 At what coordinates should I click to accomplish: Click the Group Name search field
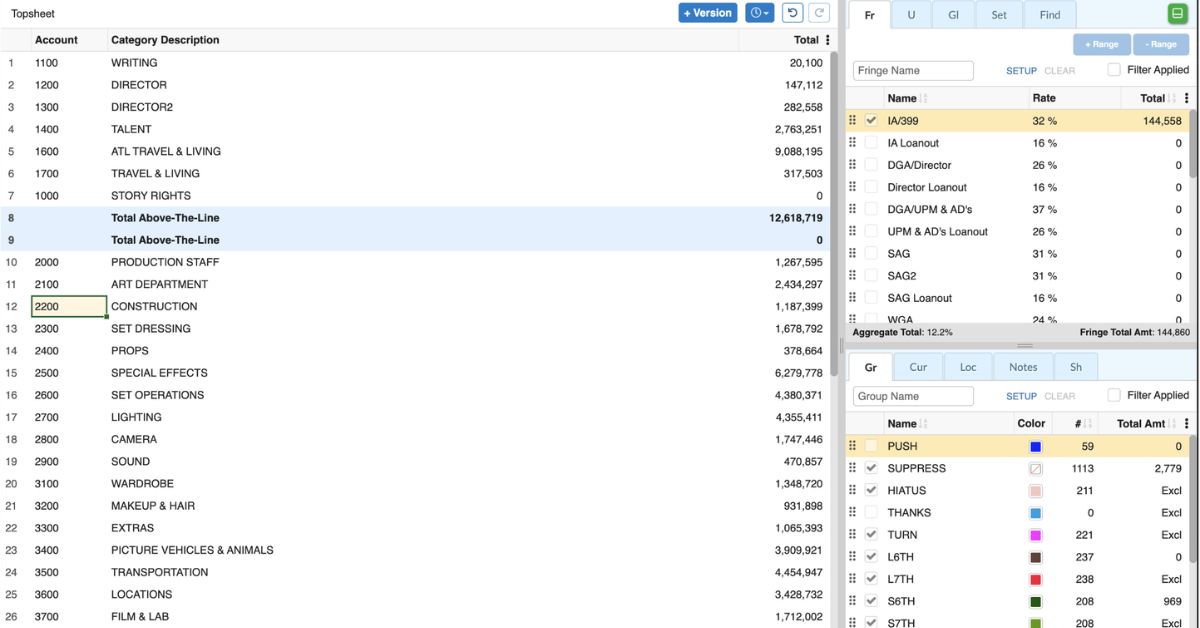tap(913, 396)
